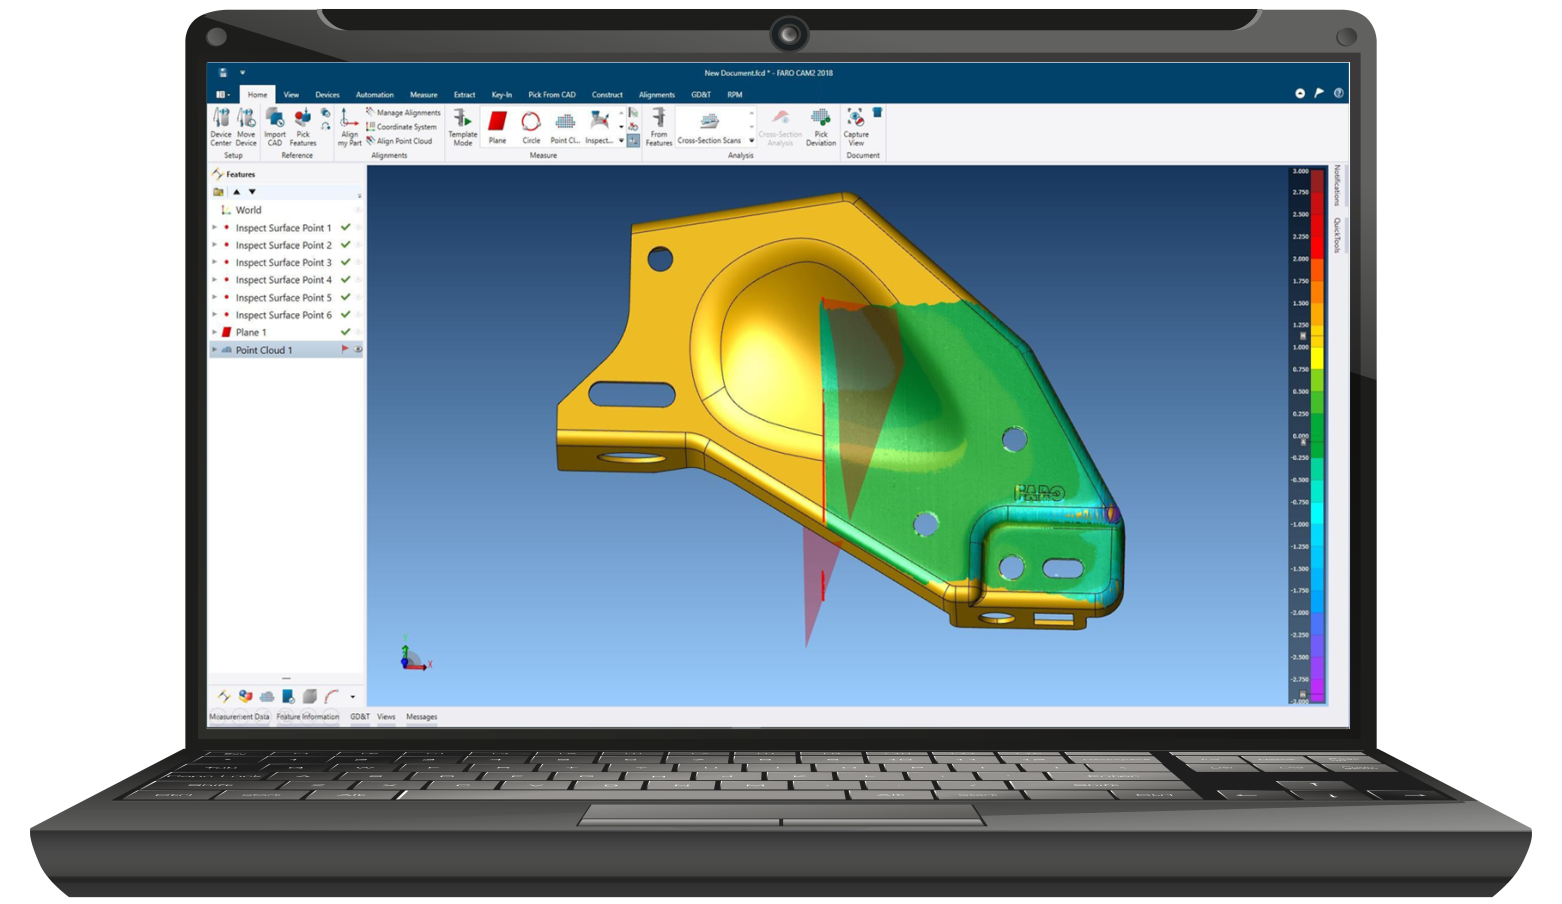Toggle visibility eye for Point Cloud 1
Viewport: 1562px width, 904px height.
click(358, 350)
